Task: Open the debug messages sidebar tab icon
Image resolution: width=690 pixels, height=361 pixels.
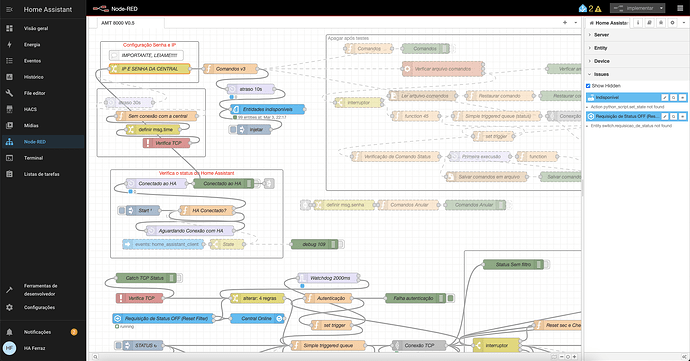Action: click(661, 22)
